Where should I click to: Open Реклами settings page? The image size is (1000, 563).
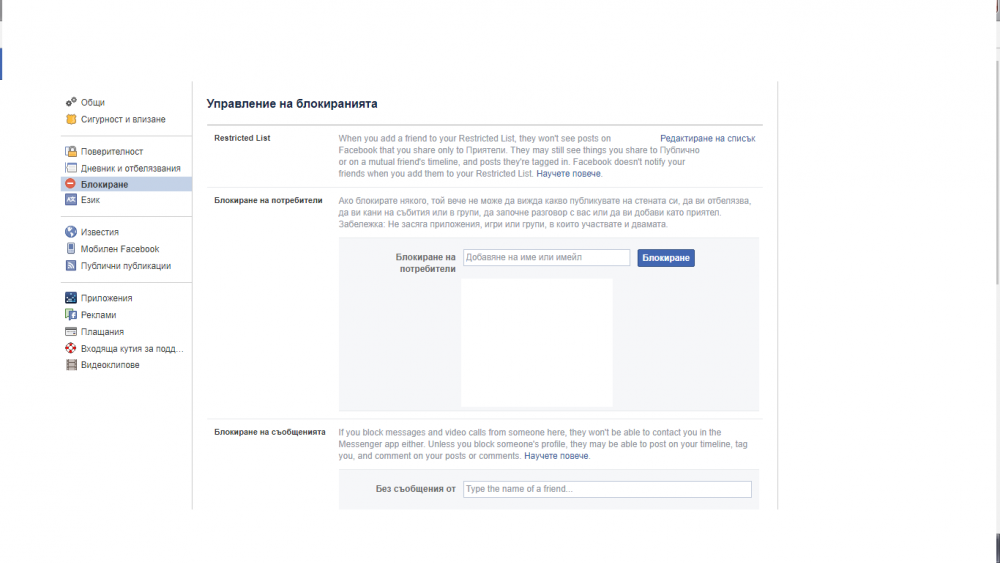98,315
